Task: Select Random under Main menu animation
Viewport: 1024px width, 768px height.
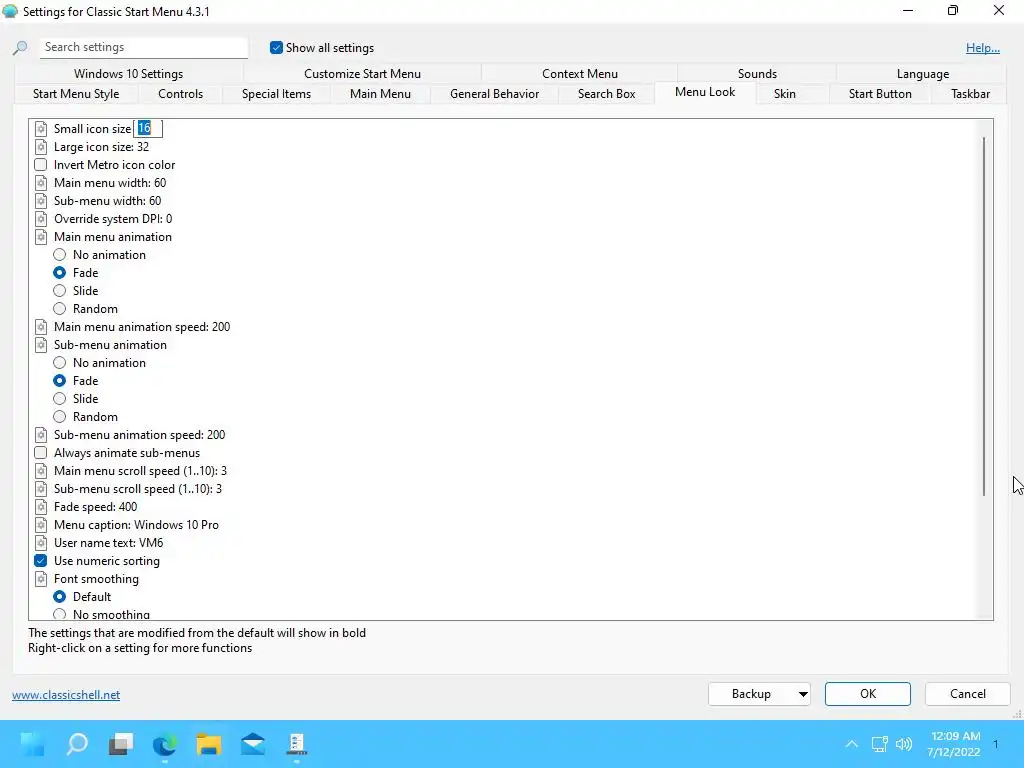Action: [x=59, y=309]
